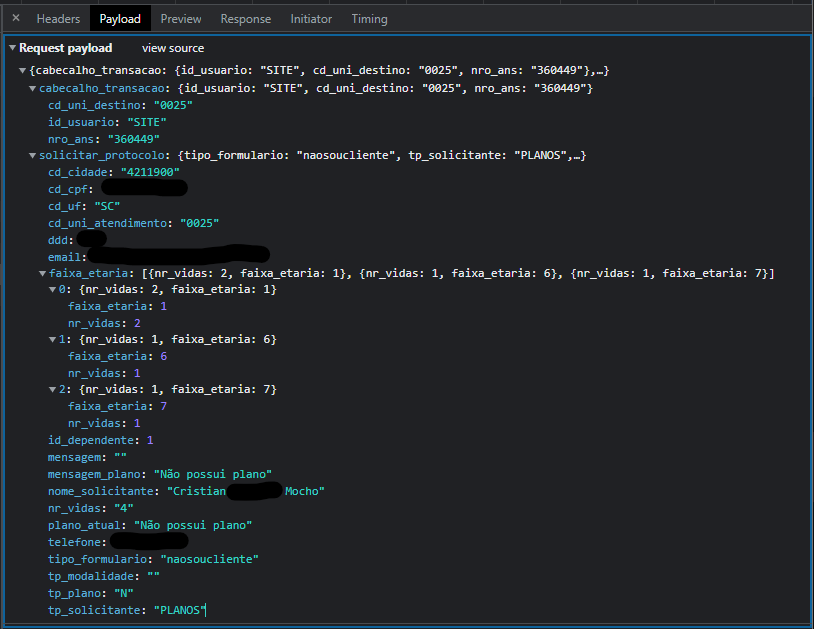Click faixa_etaria: 1 under item 0

click(117, 307)
